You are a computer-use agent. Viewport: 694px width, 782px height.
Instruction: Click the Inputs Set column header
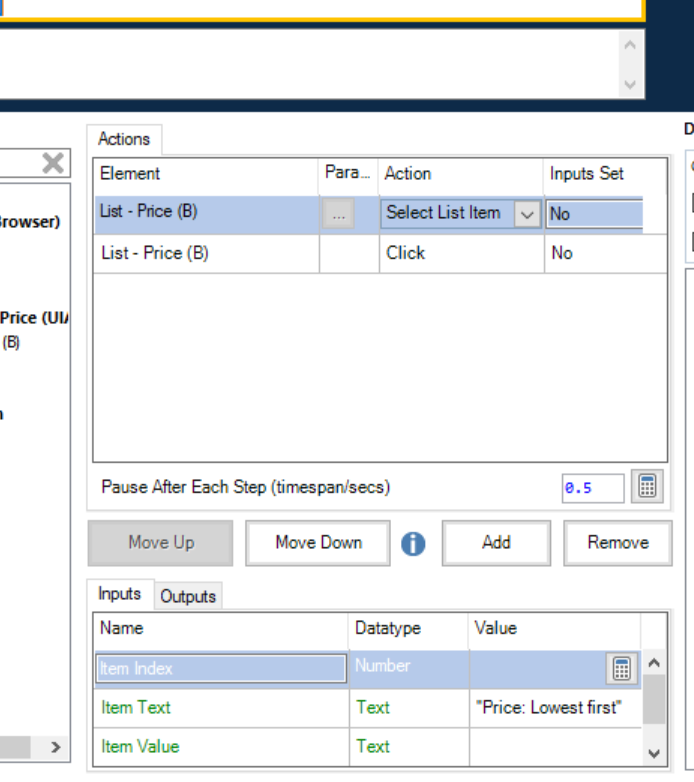[x=605, y=174]
